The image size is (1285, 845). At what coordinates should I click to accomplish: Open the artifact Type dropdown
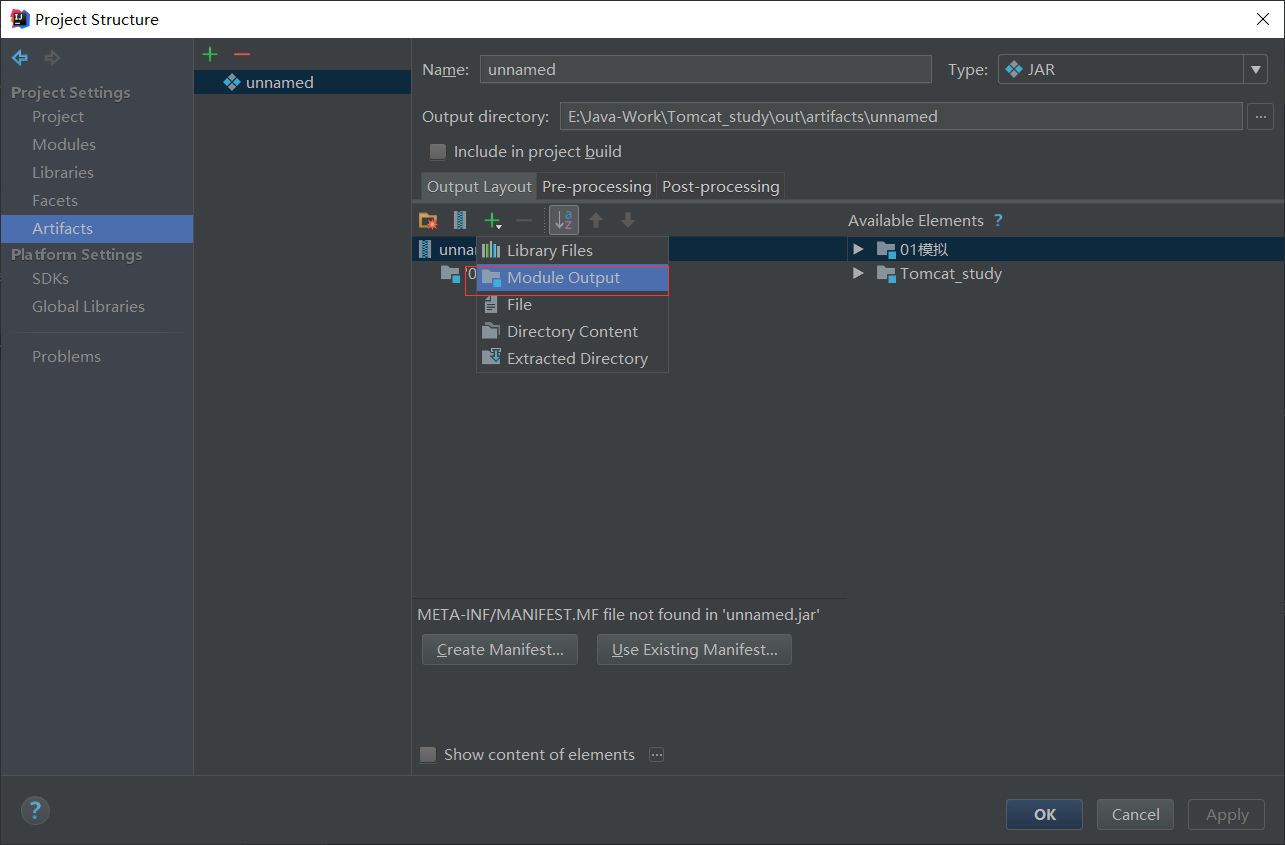[1255, 70]
